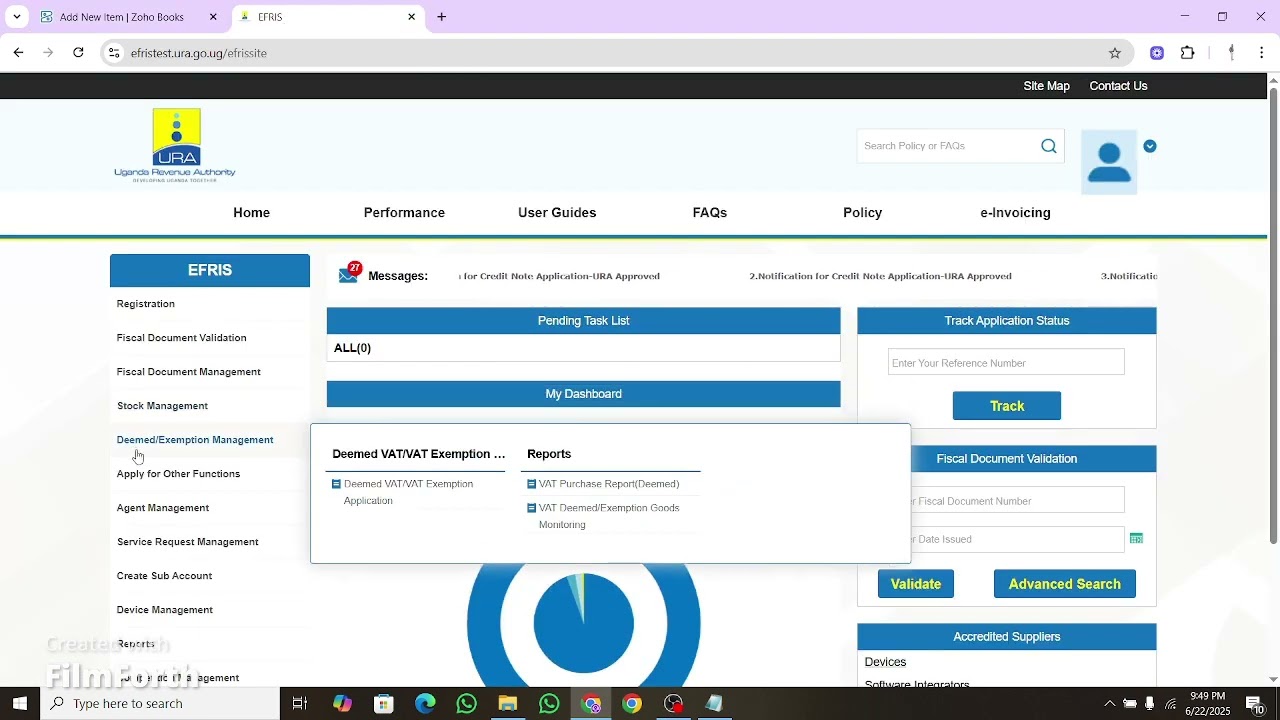This screenshot has height=720, width=1280.
Task: Open the browser extensions puzzle icon
Action: [x=1188, y=53]
